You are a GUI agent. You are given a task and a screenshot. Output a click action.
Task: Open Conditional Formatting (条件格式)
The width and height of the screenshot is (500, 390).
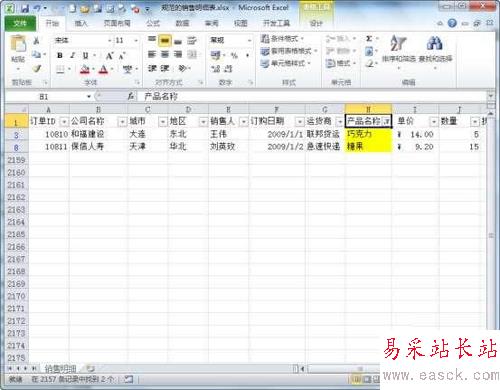click(282, 39)
